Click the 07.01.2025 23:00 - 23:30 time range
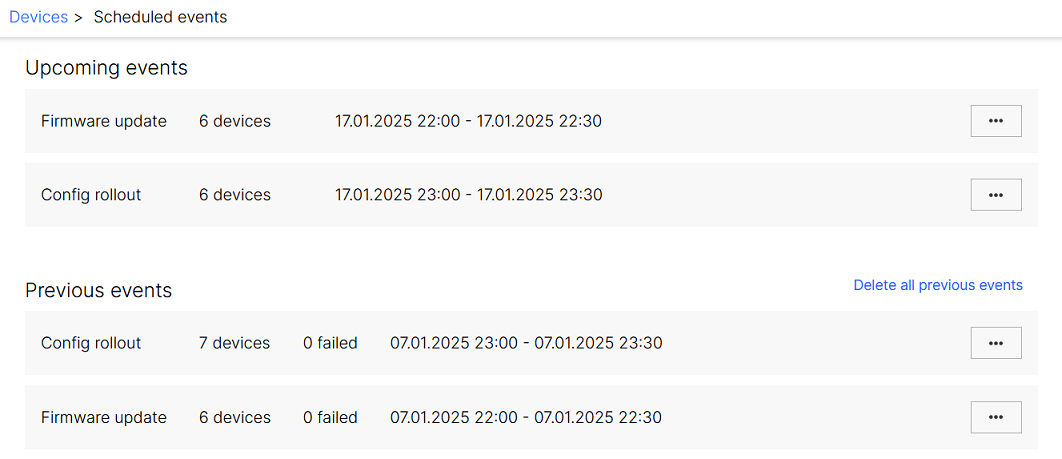This screenshot has height=459, width=1062. point(526,343)
